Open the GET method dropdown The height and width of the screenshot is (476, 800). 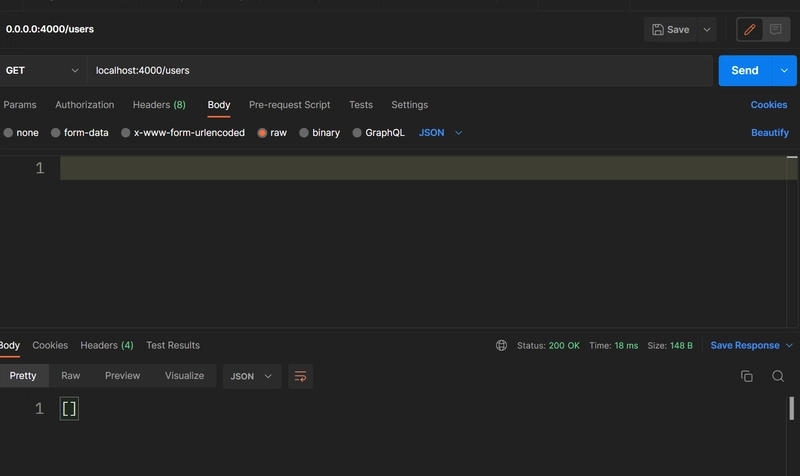pyautogui.click(x=43, y=70)
